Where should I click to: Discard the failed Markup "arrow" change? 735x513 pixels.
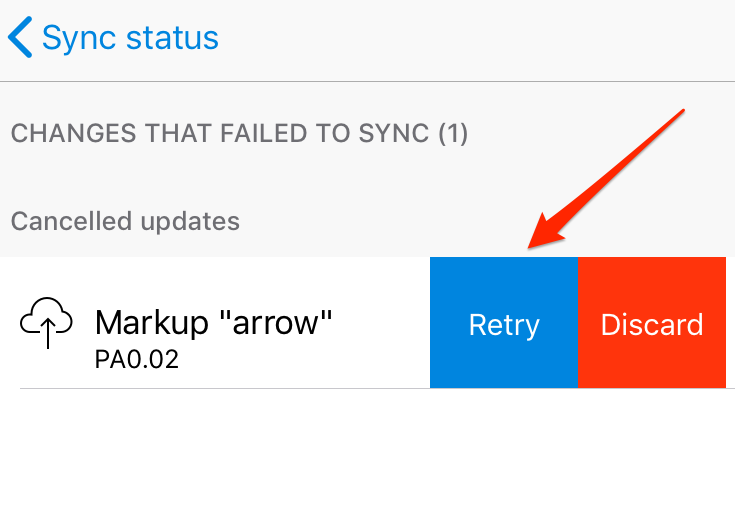(x=652, y=324)
